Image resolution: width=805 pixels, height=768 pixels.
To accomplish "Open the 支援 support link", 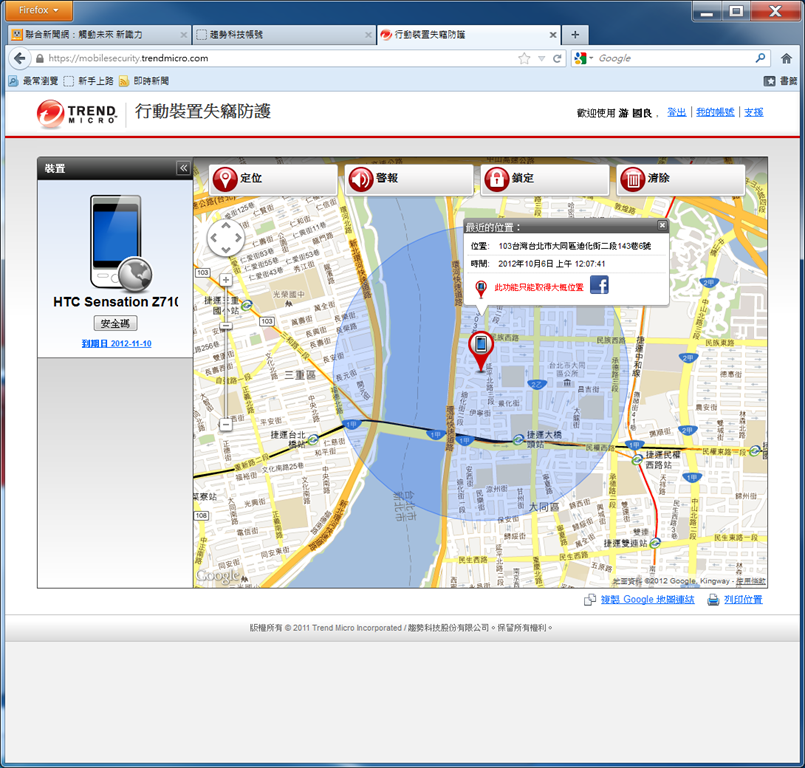I will [754, 112].
